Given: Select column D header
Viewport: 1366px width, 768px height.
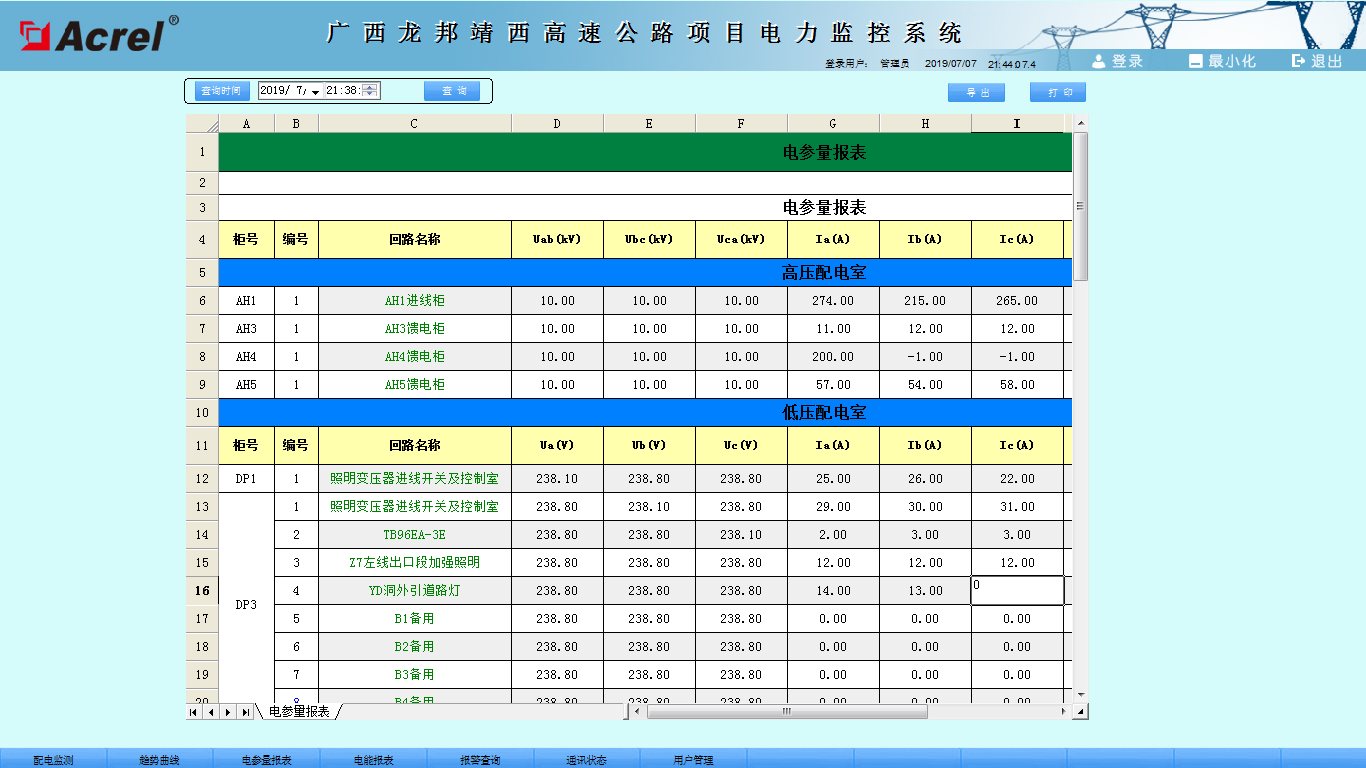Looking at the screenshot, I should pyautogui.click(x=557, y=124).
